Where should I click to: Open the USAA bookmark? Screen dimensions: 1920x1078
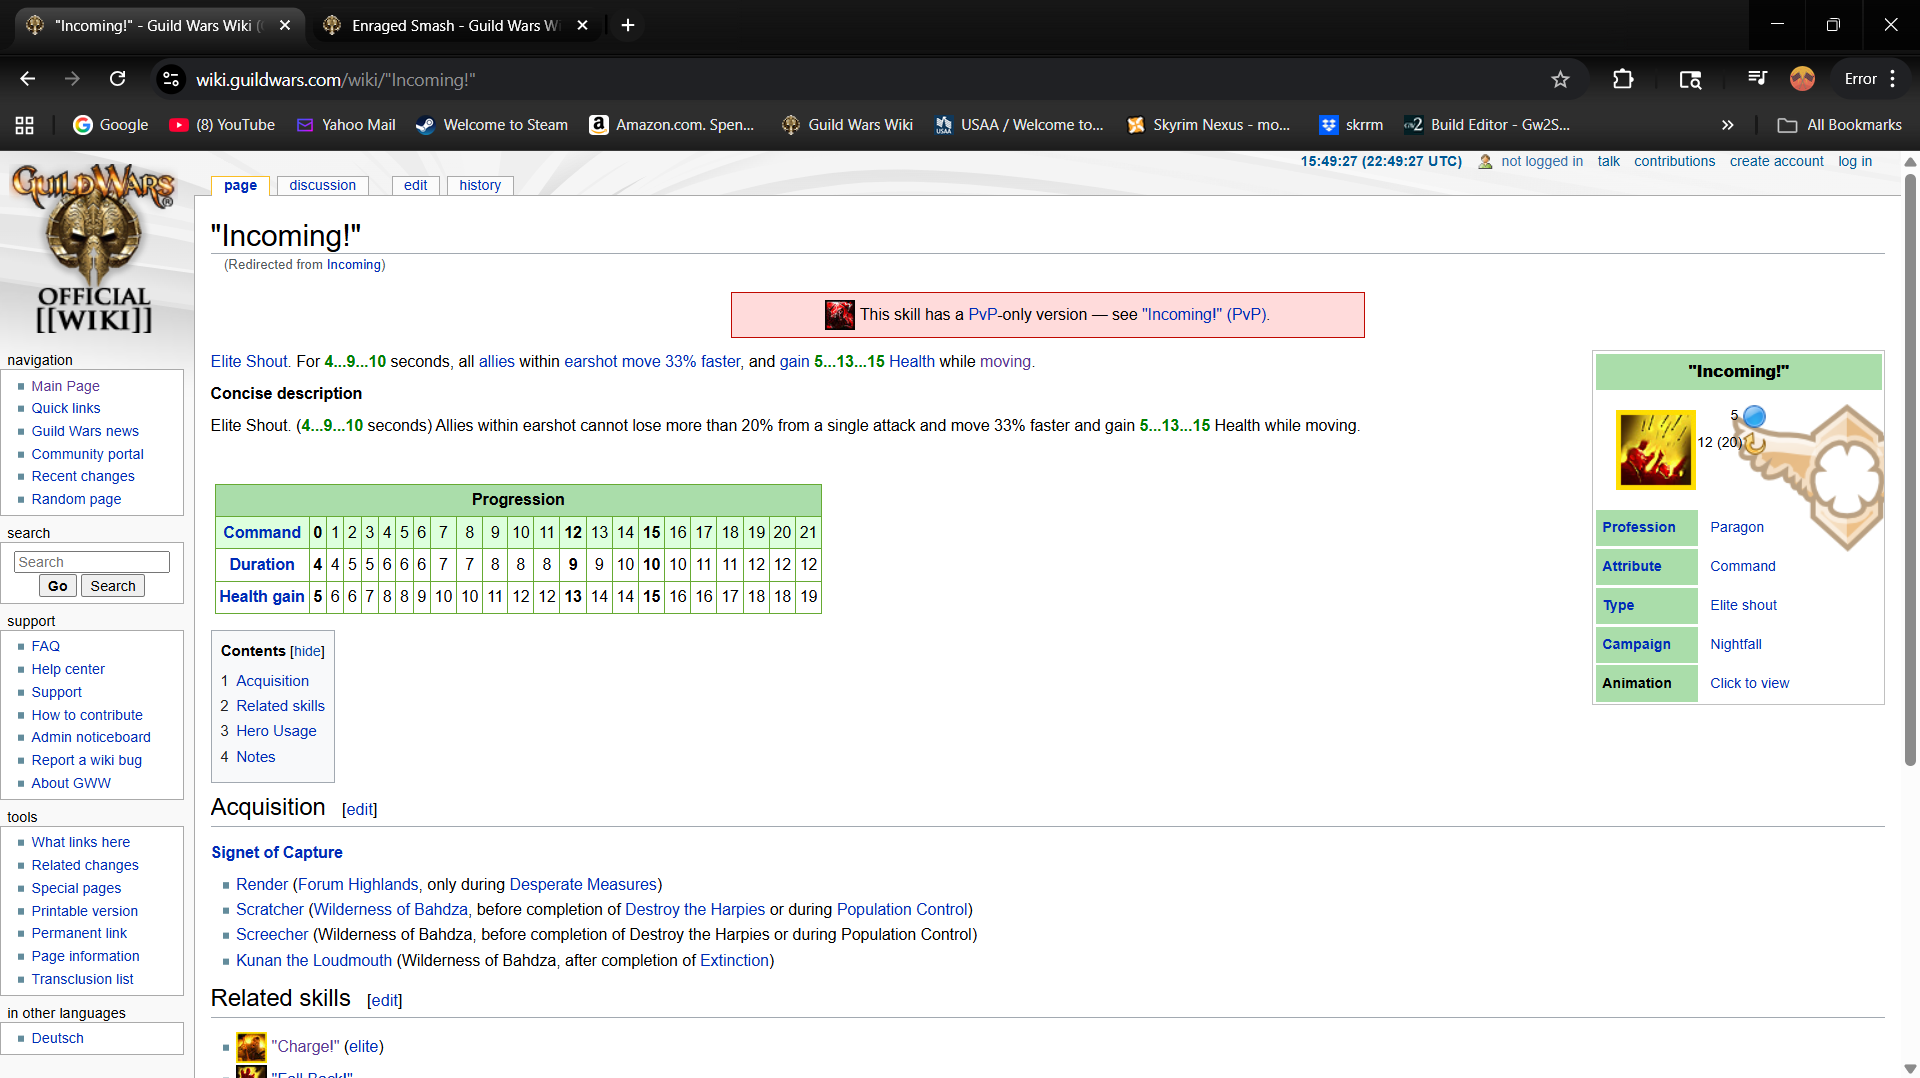tap(1019, 125)
